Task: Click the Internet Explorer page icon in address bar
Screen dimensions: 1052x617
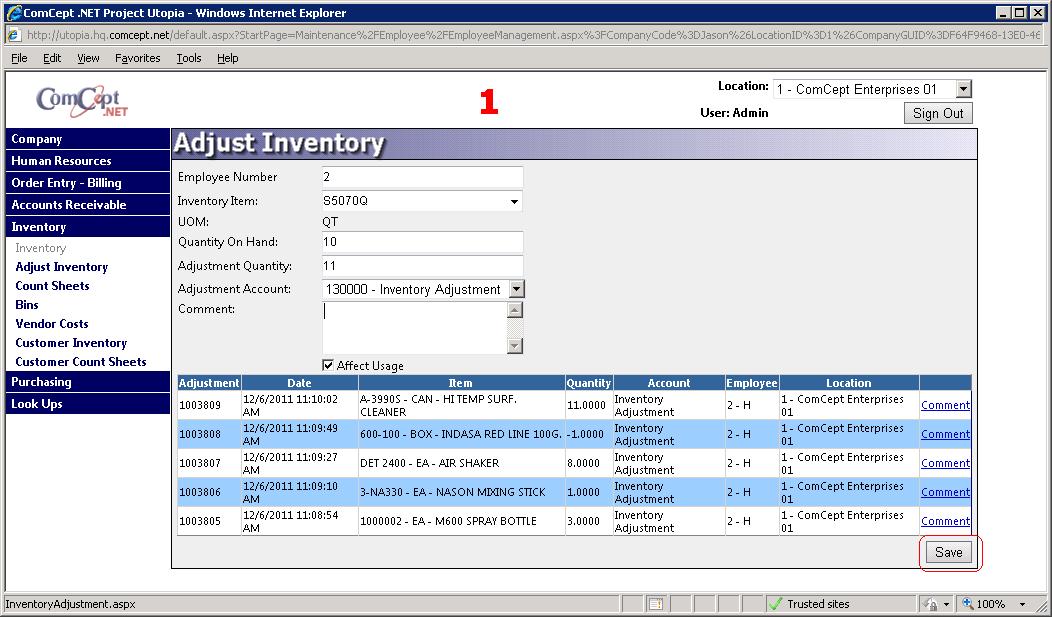Action: click(14, 35)
